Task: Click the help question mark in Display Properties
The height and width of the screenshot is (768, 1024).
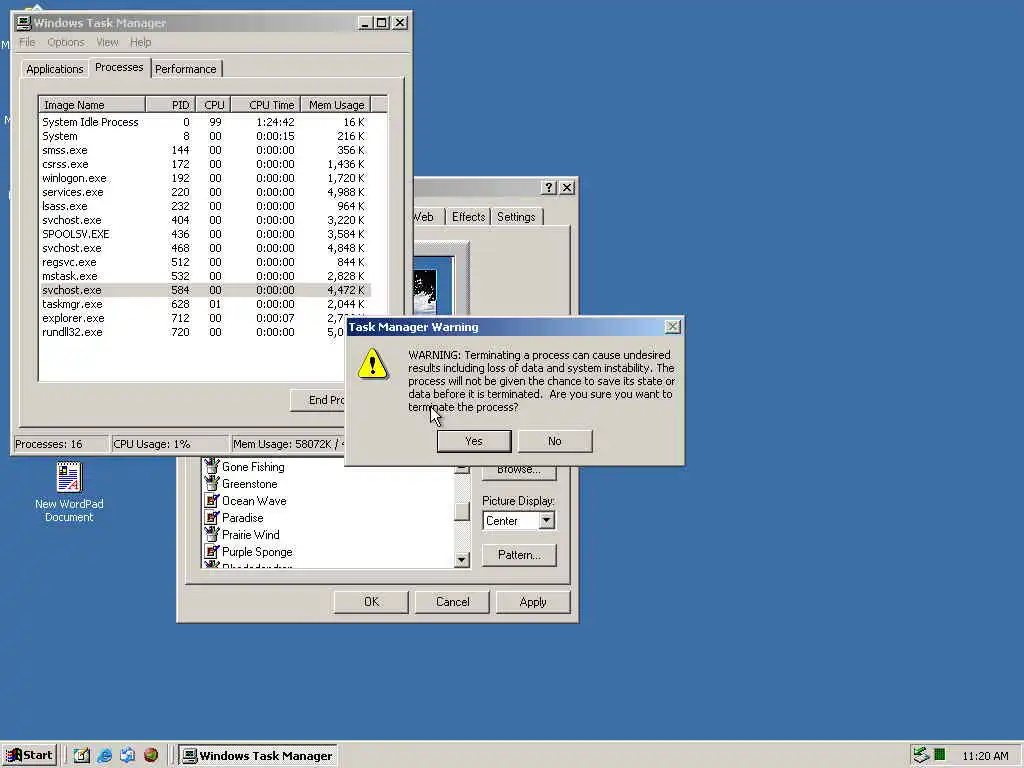Action: (x=549, y=187)
